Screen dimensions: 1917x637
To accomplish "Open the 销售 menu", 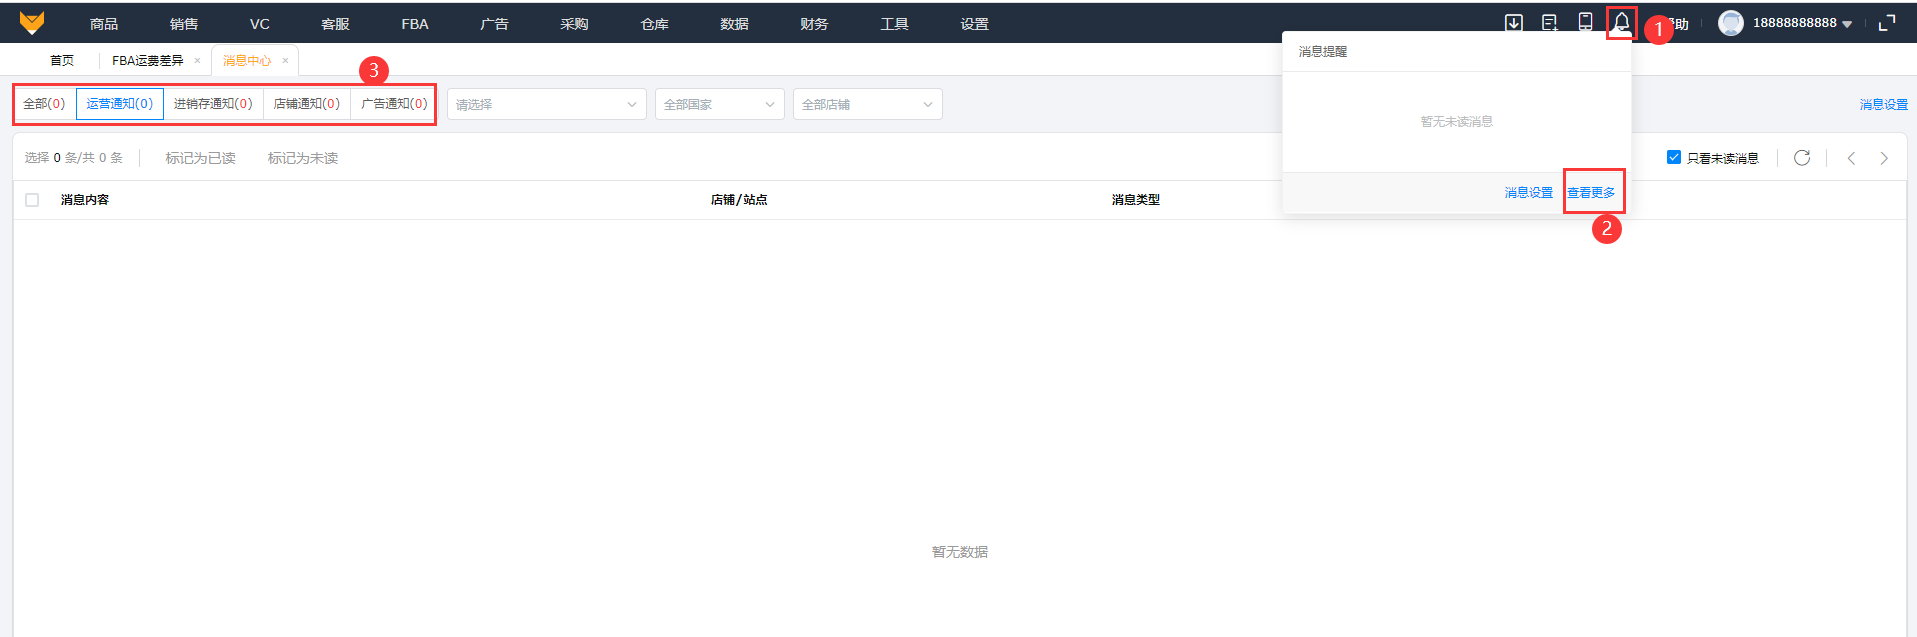I will pos(184,24).
